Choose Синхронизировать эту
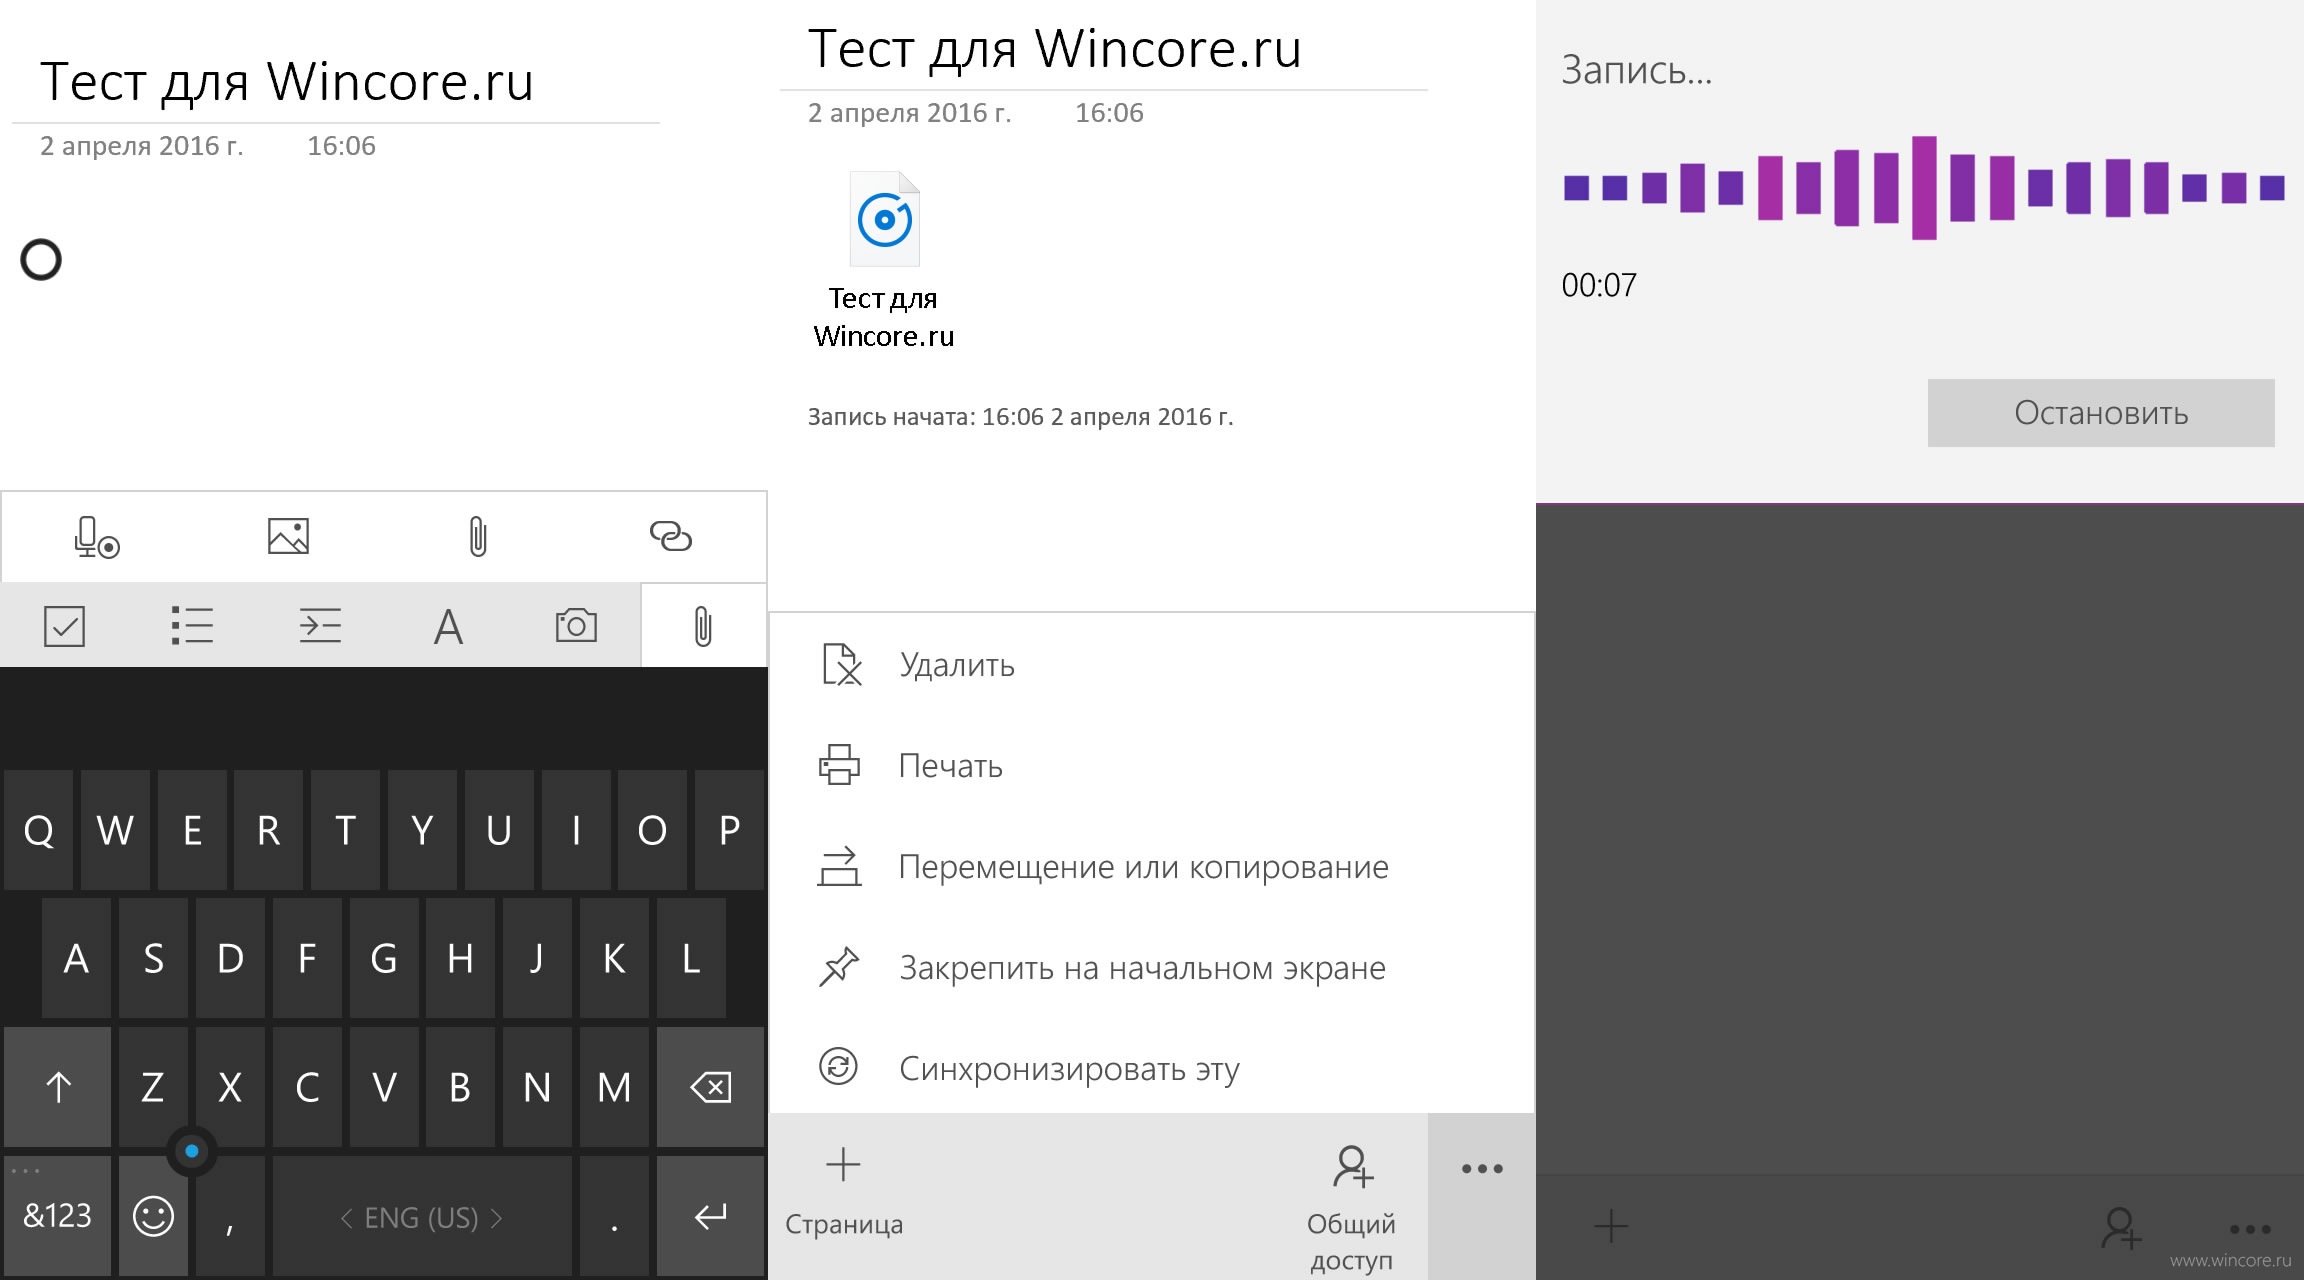The height and width of the screenshot is (1280, 2304). pos(1152,1068)
